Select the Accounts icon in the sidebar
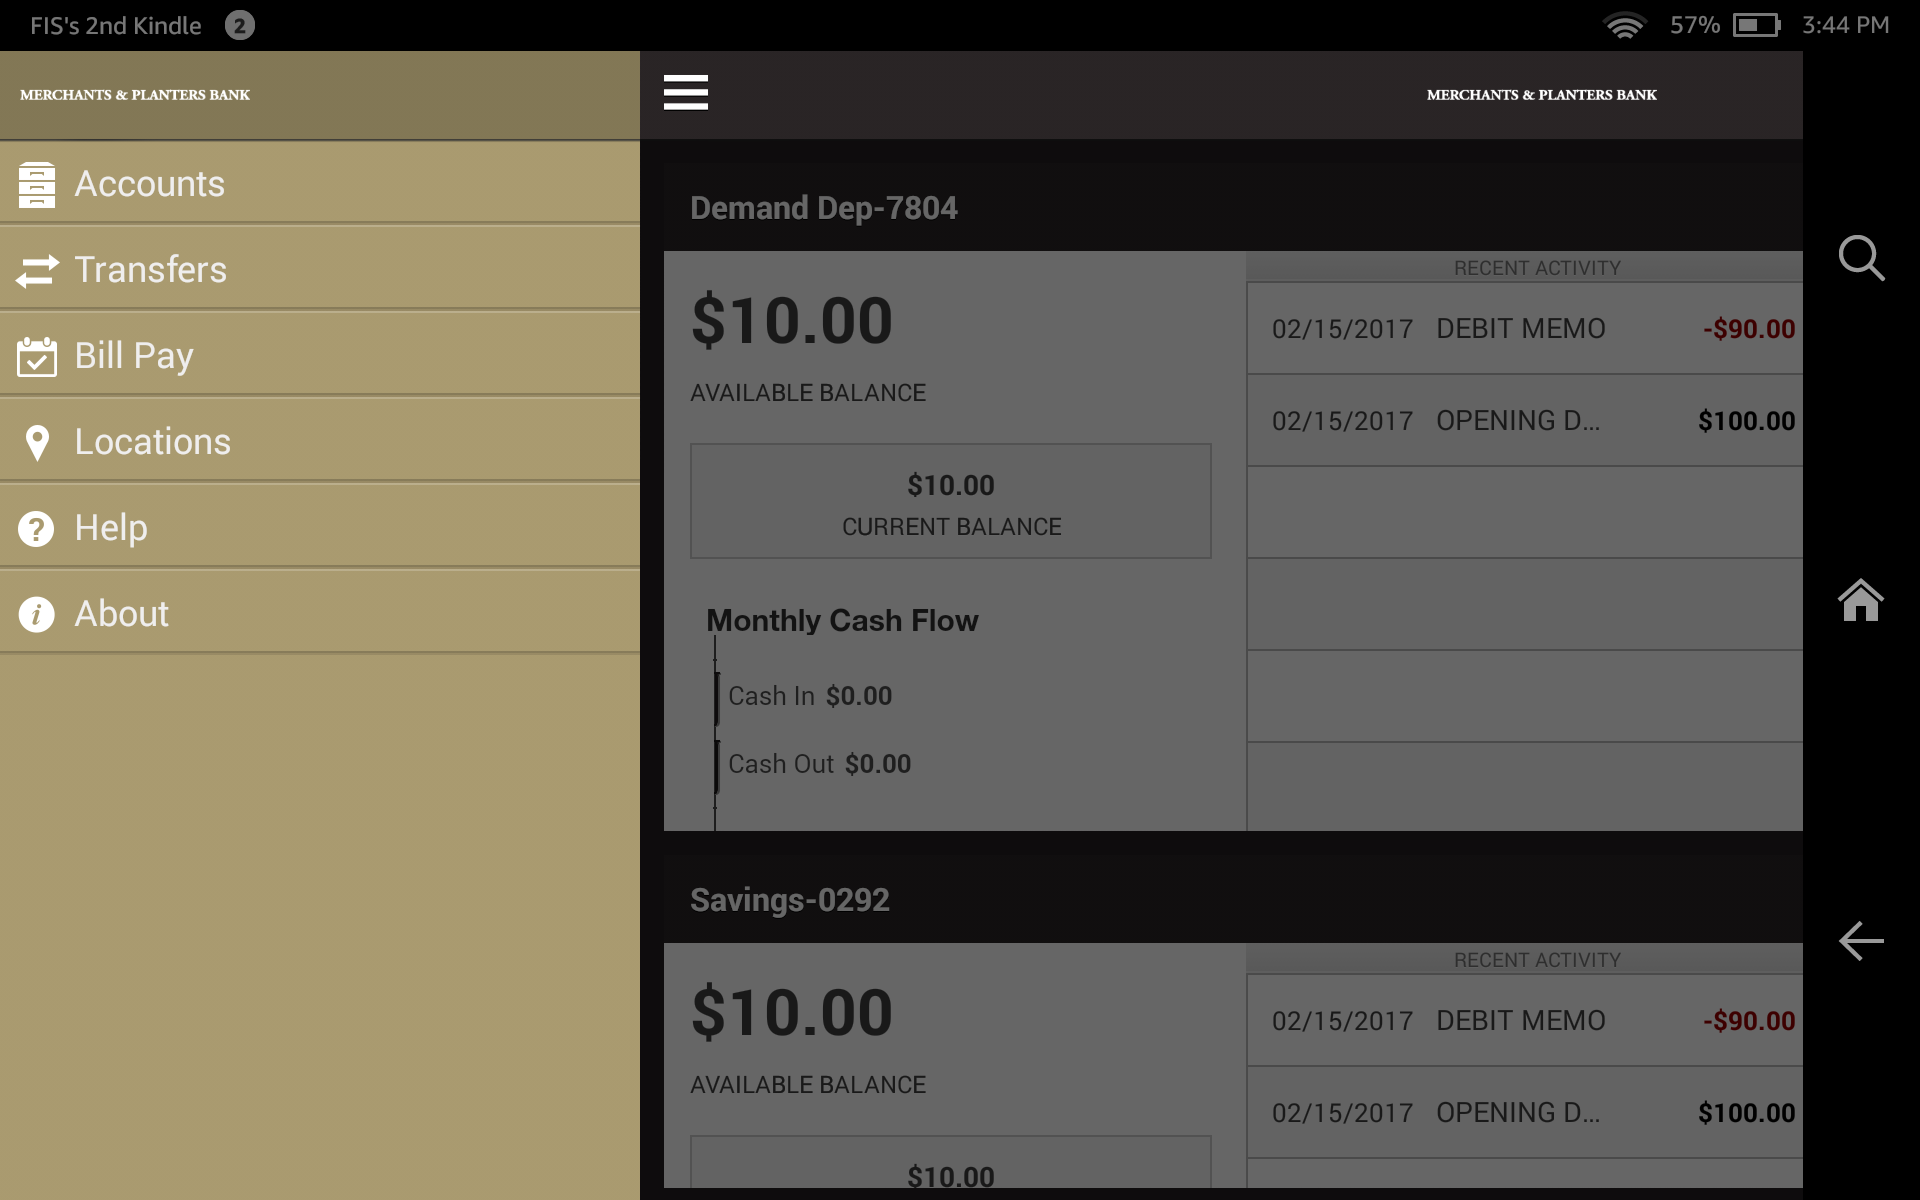 tap(37, 183)
